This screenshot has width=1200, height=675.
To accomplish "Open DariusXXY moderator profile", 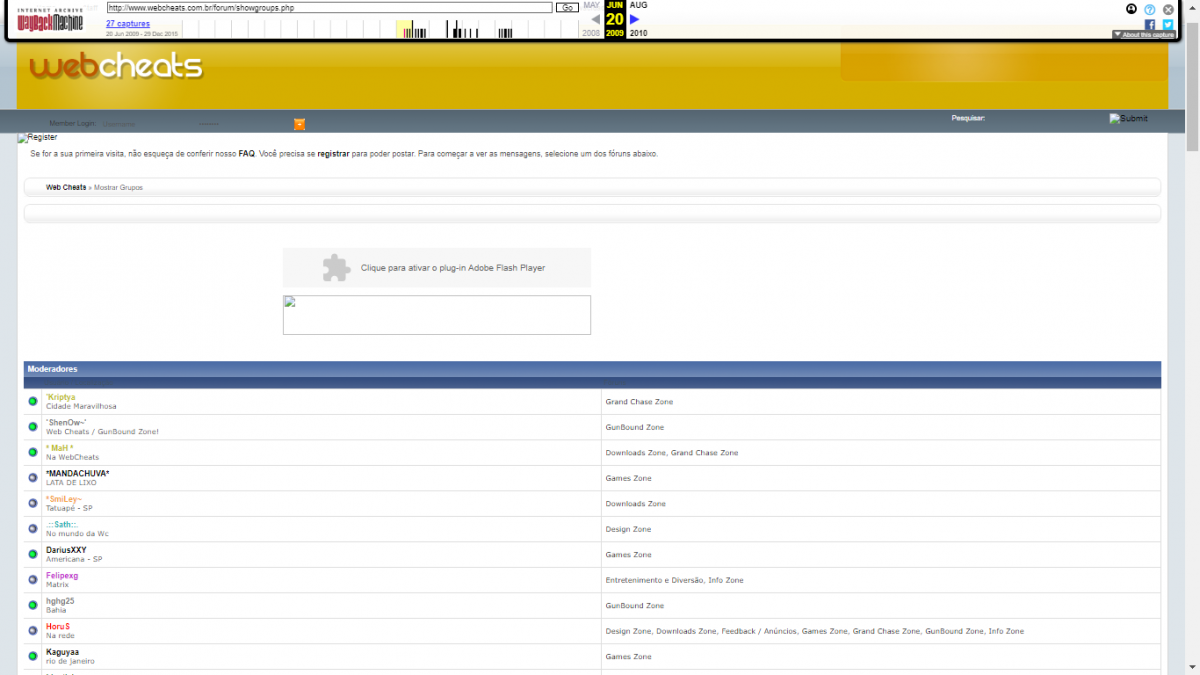I will coord(66,549).
